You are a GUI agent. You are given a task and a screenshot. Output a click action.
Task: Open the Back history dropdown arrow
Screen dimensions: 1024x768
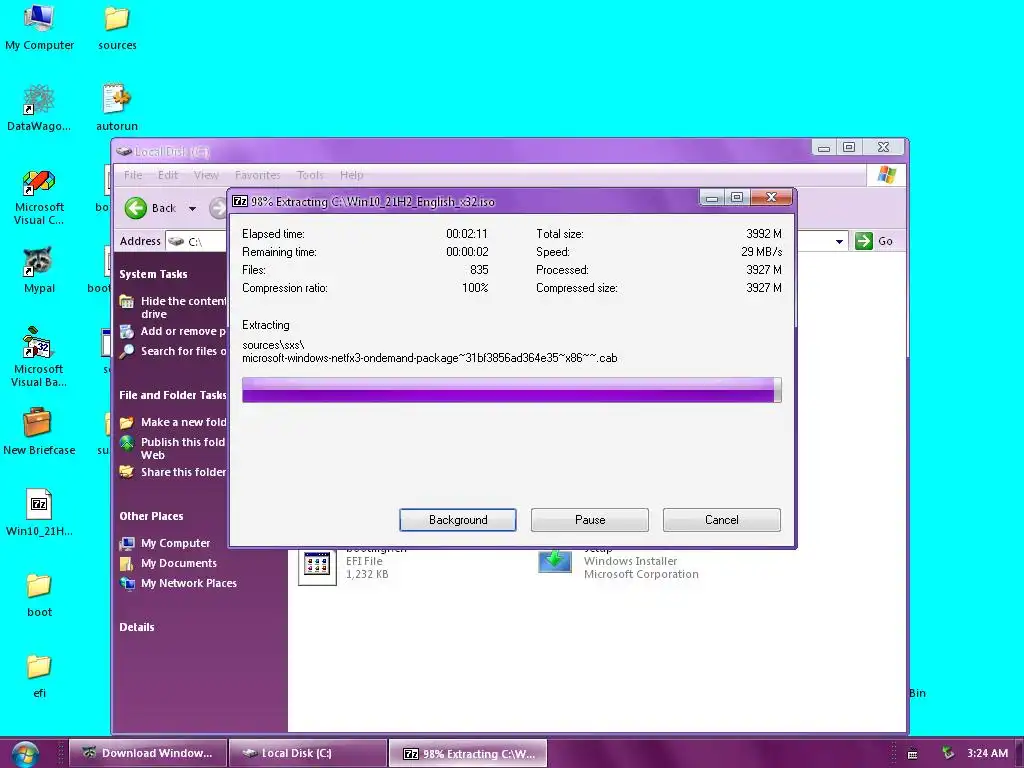(x=192, y=209)
